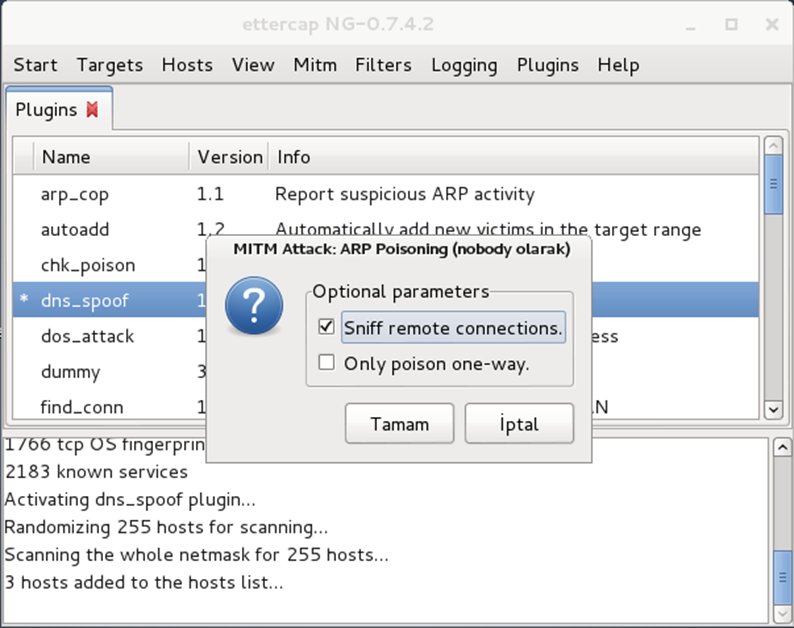Click '3 hosts added to the hosts list' line
Viewport: 794px width, 628px height.
(x=144, y=582)
